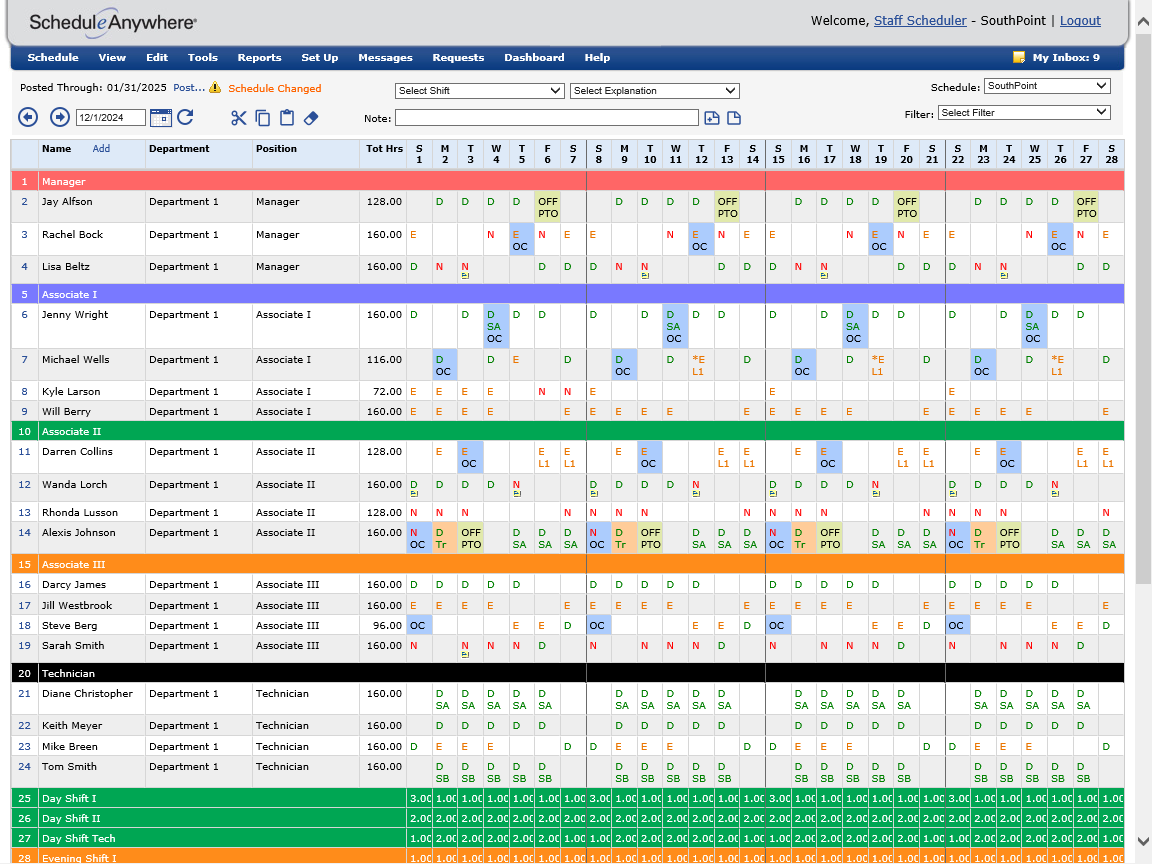Advance to the next schedule period arrow
Viewport: 1152px width, 864px height.
tap(60, 118)
